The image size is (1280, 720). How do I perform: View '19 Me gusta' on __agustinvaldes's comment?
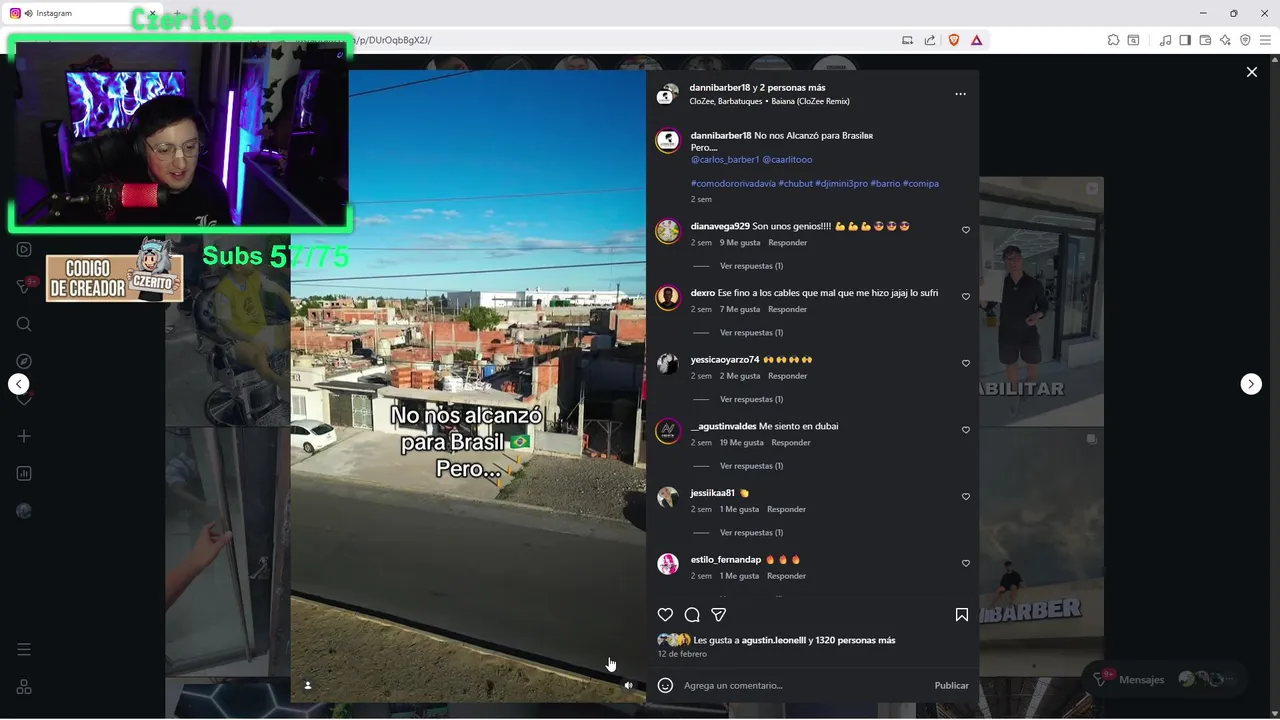[741, 443]
